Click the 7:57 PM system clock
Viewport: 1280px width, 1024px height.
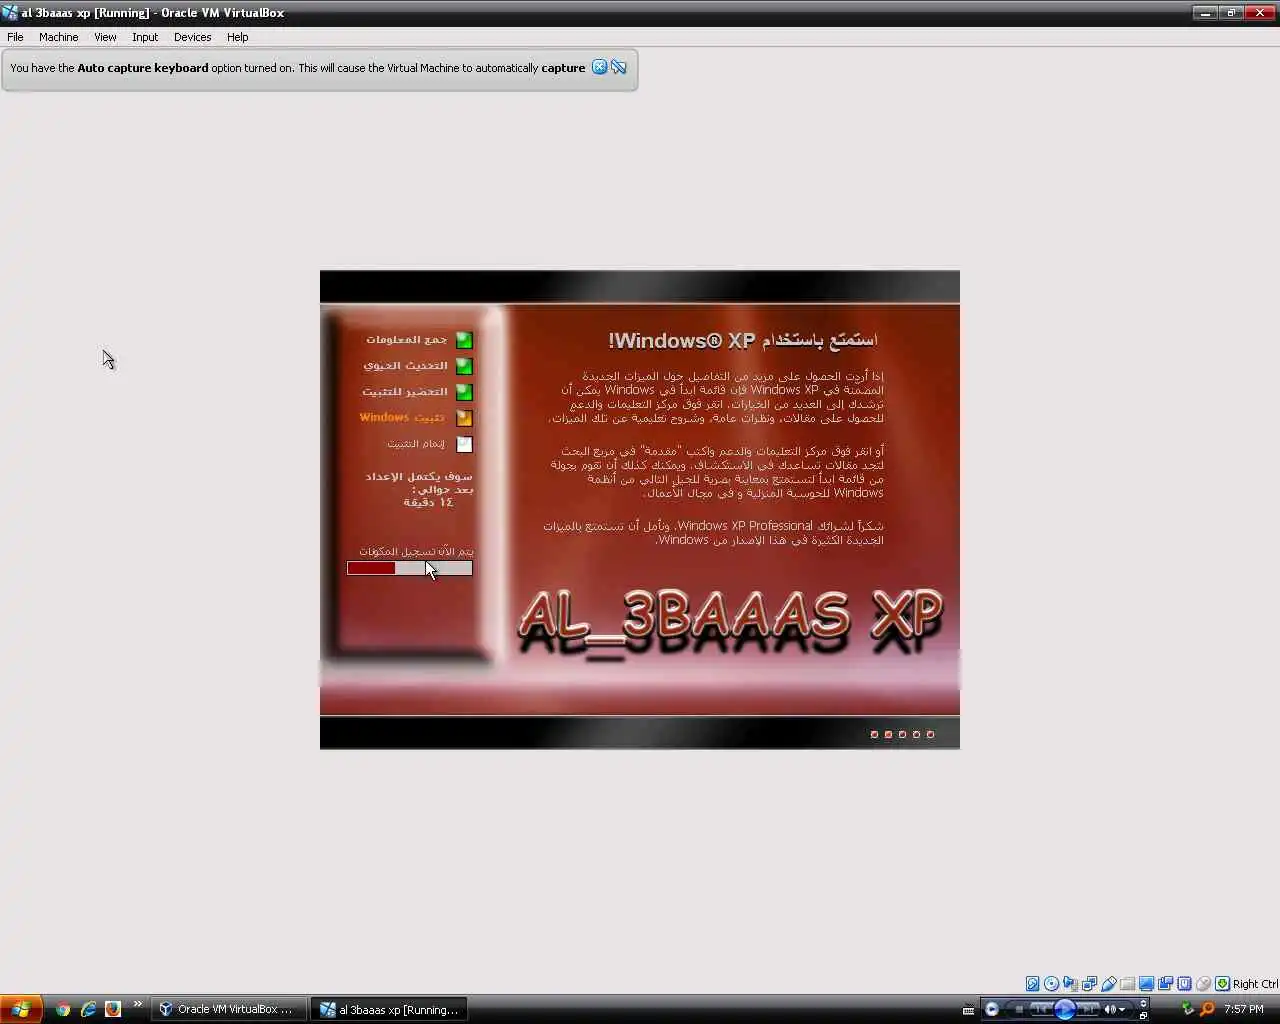pyautogui.click(x=1243, y=1009)
